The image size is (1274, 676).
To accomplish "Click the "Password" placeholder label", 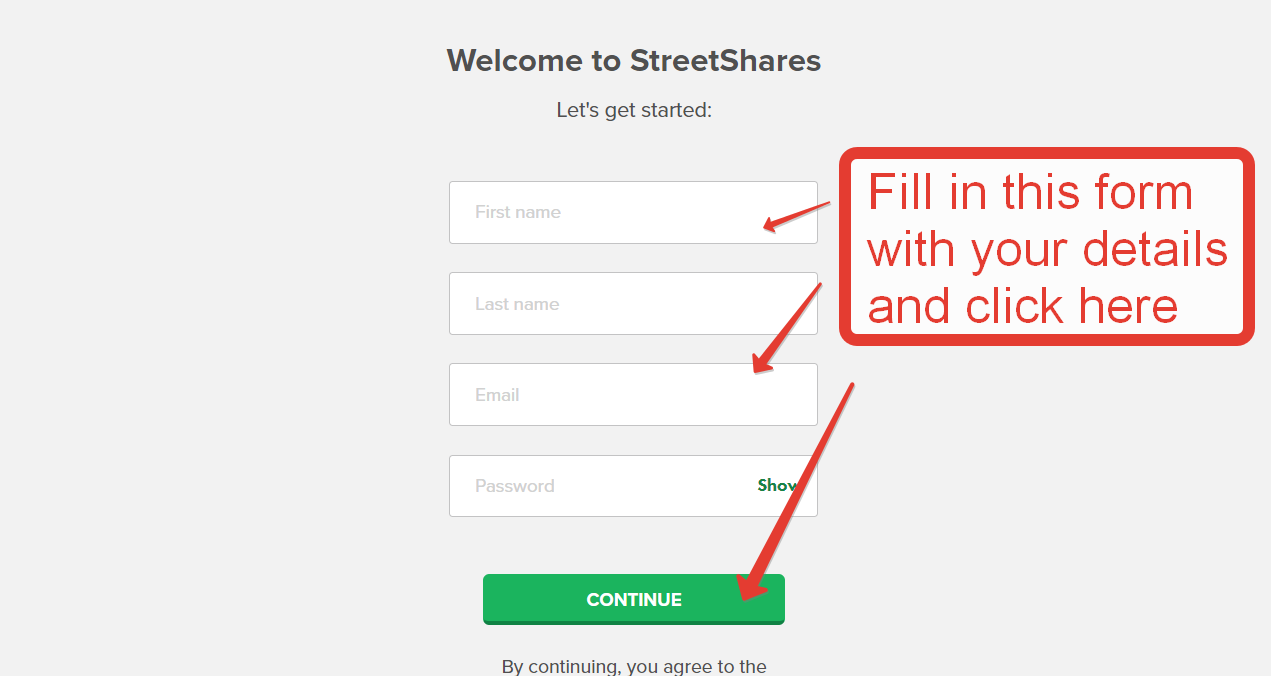I will (515, 486).
